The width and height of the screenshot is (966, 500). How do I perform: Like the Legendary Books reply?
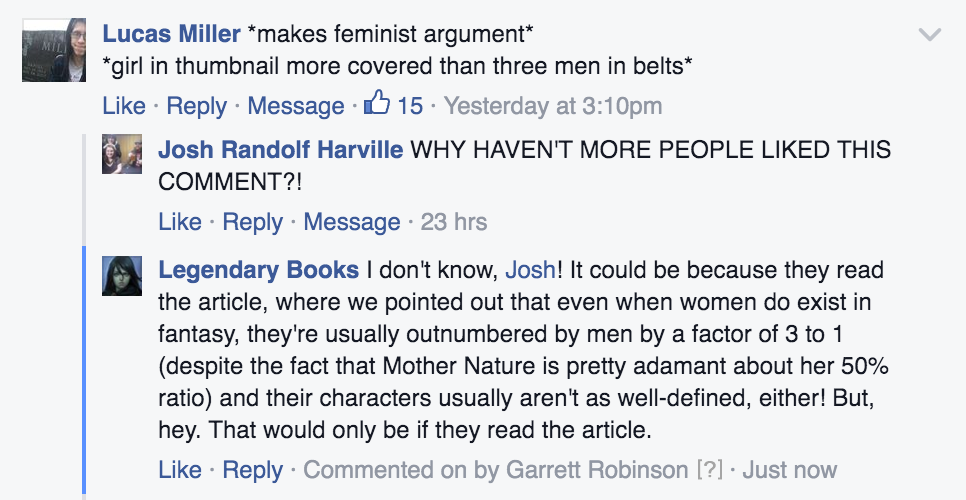[x=180, y=469]
